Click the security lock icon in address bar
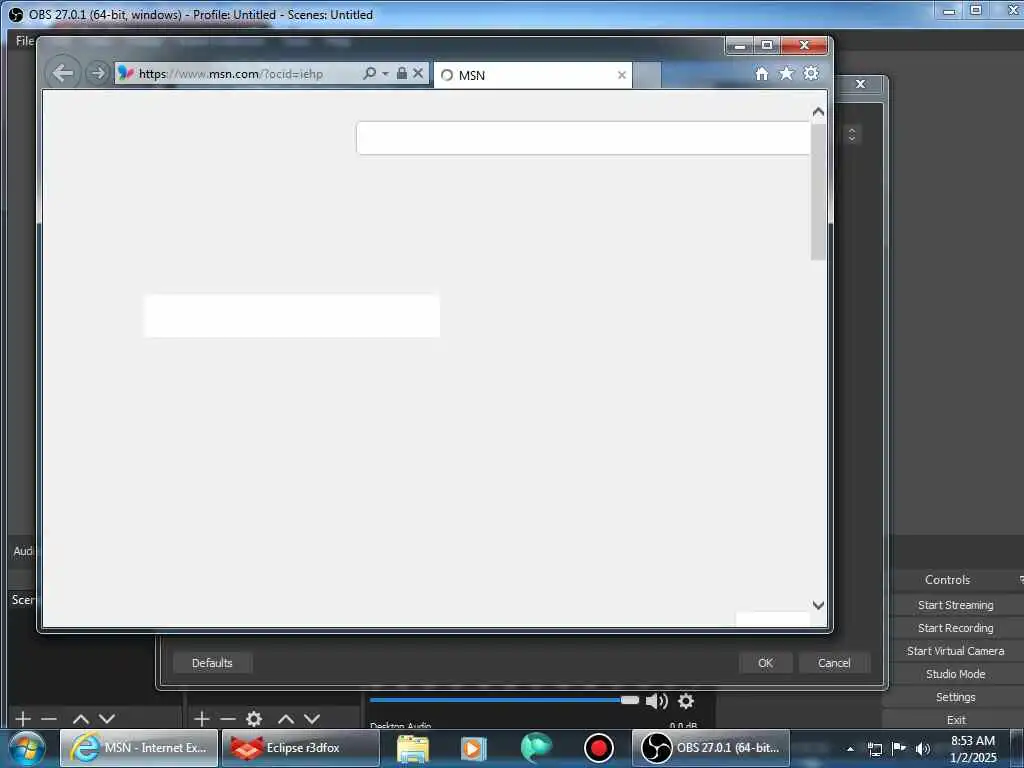The width and height of the screenshot is (1024, 768). click(x=402, y=73)
